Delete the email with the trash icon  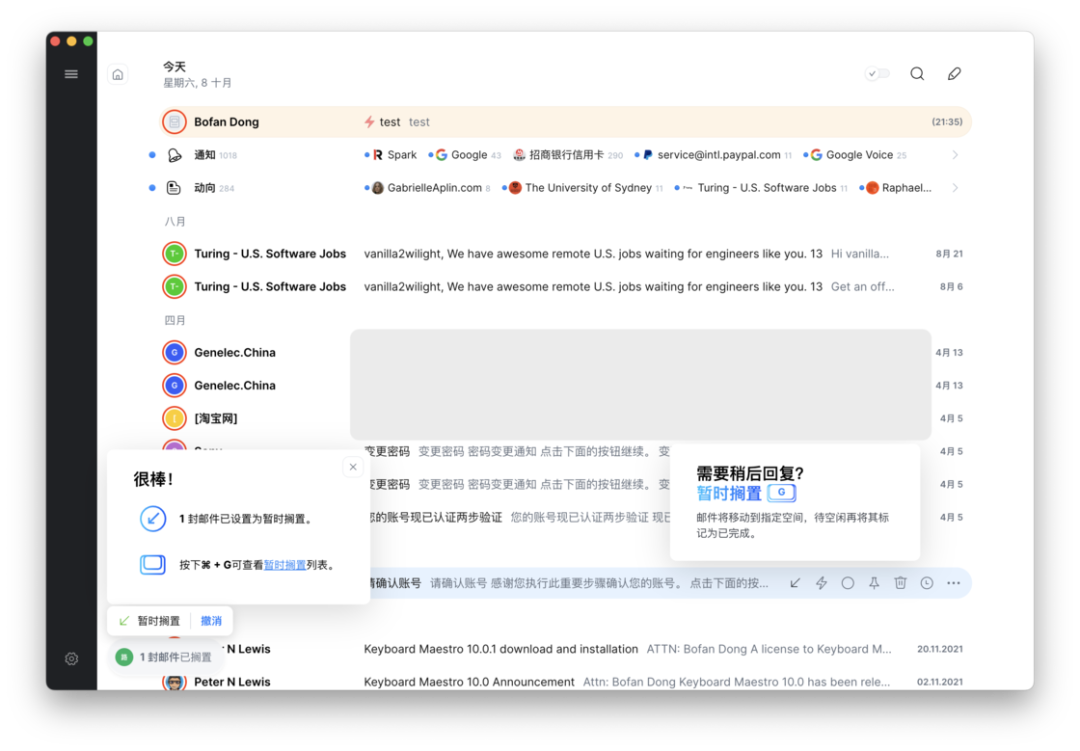coord(900,584)
